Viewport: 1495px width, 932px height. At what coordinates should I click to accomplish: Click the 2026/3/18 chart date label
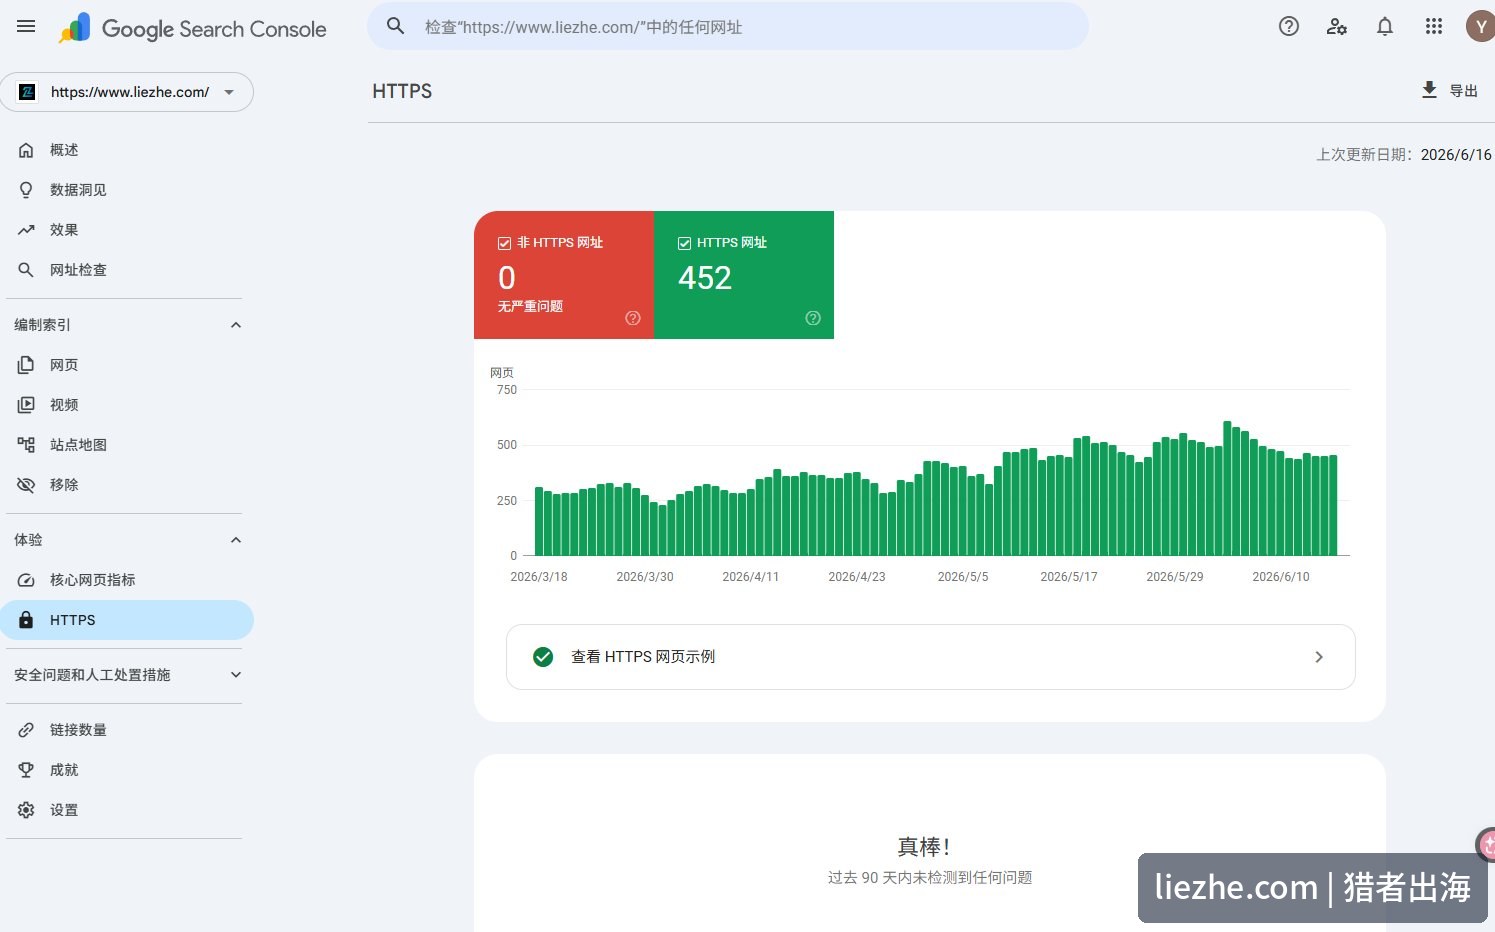pyautogui.click(x=539, y=577)
